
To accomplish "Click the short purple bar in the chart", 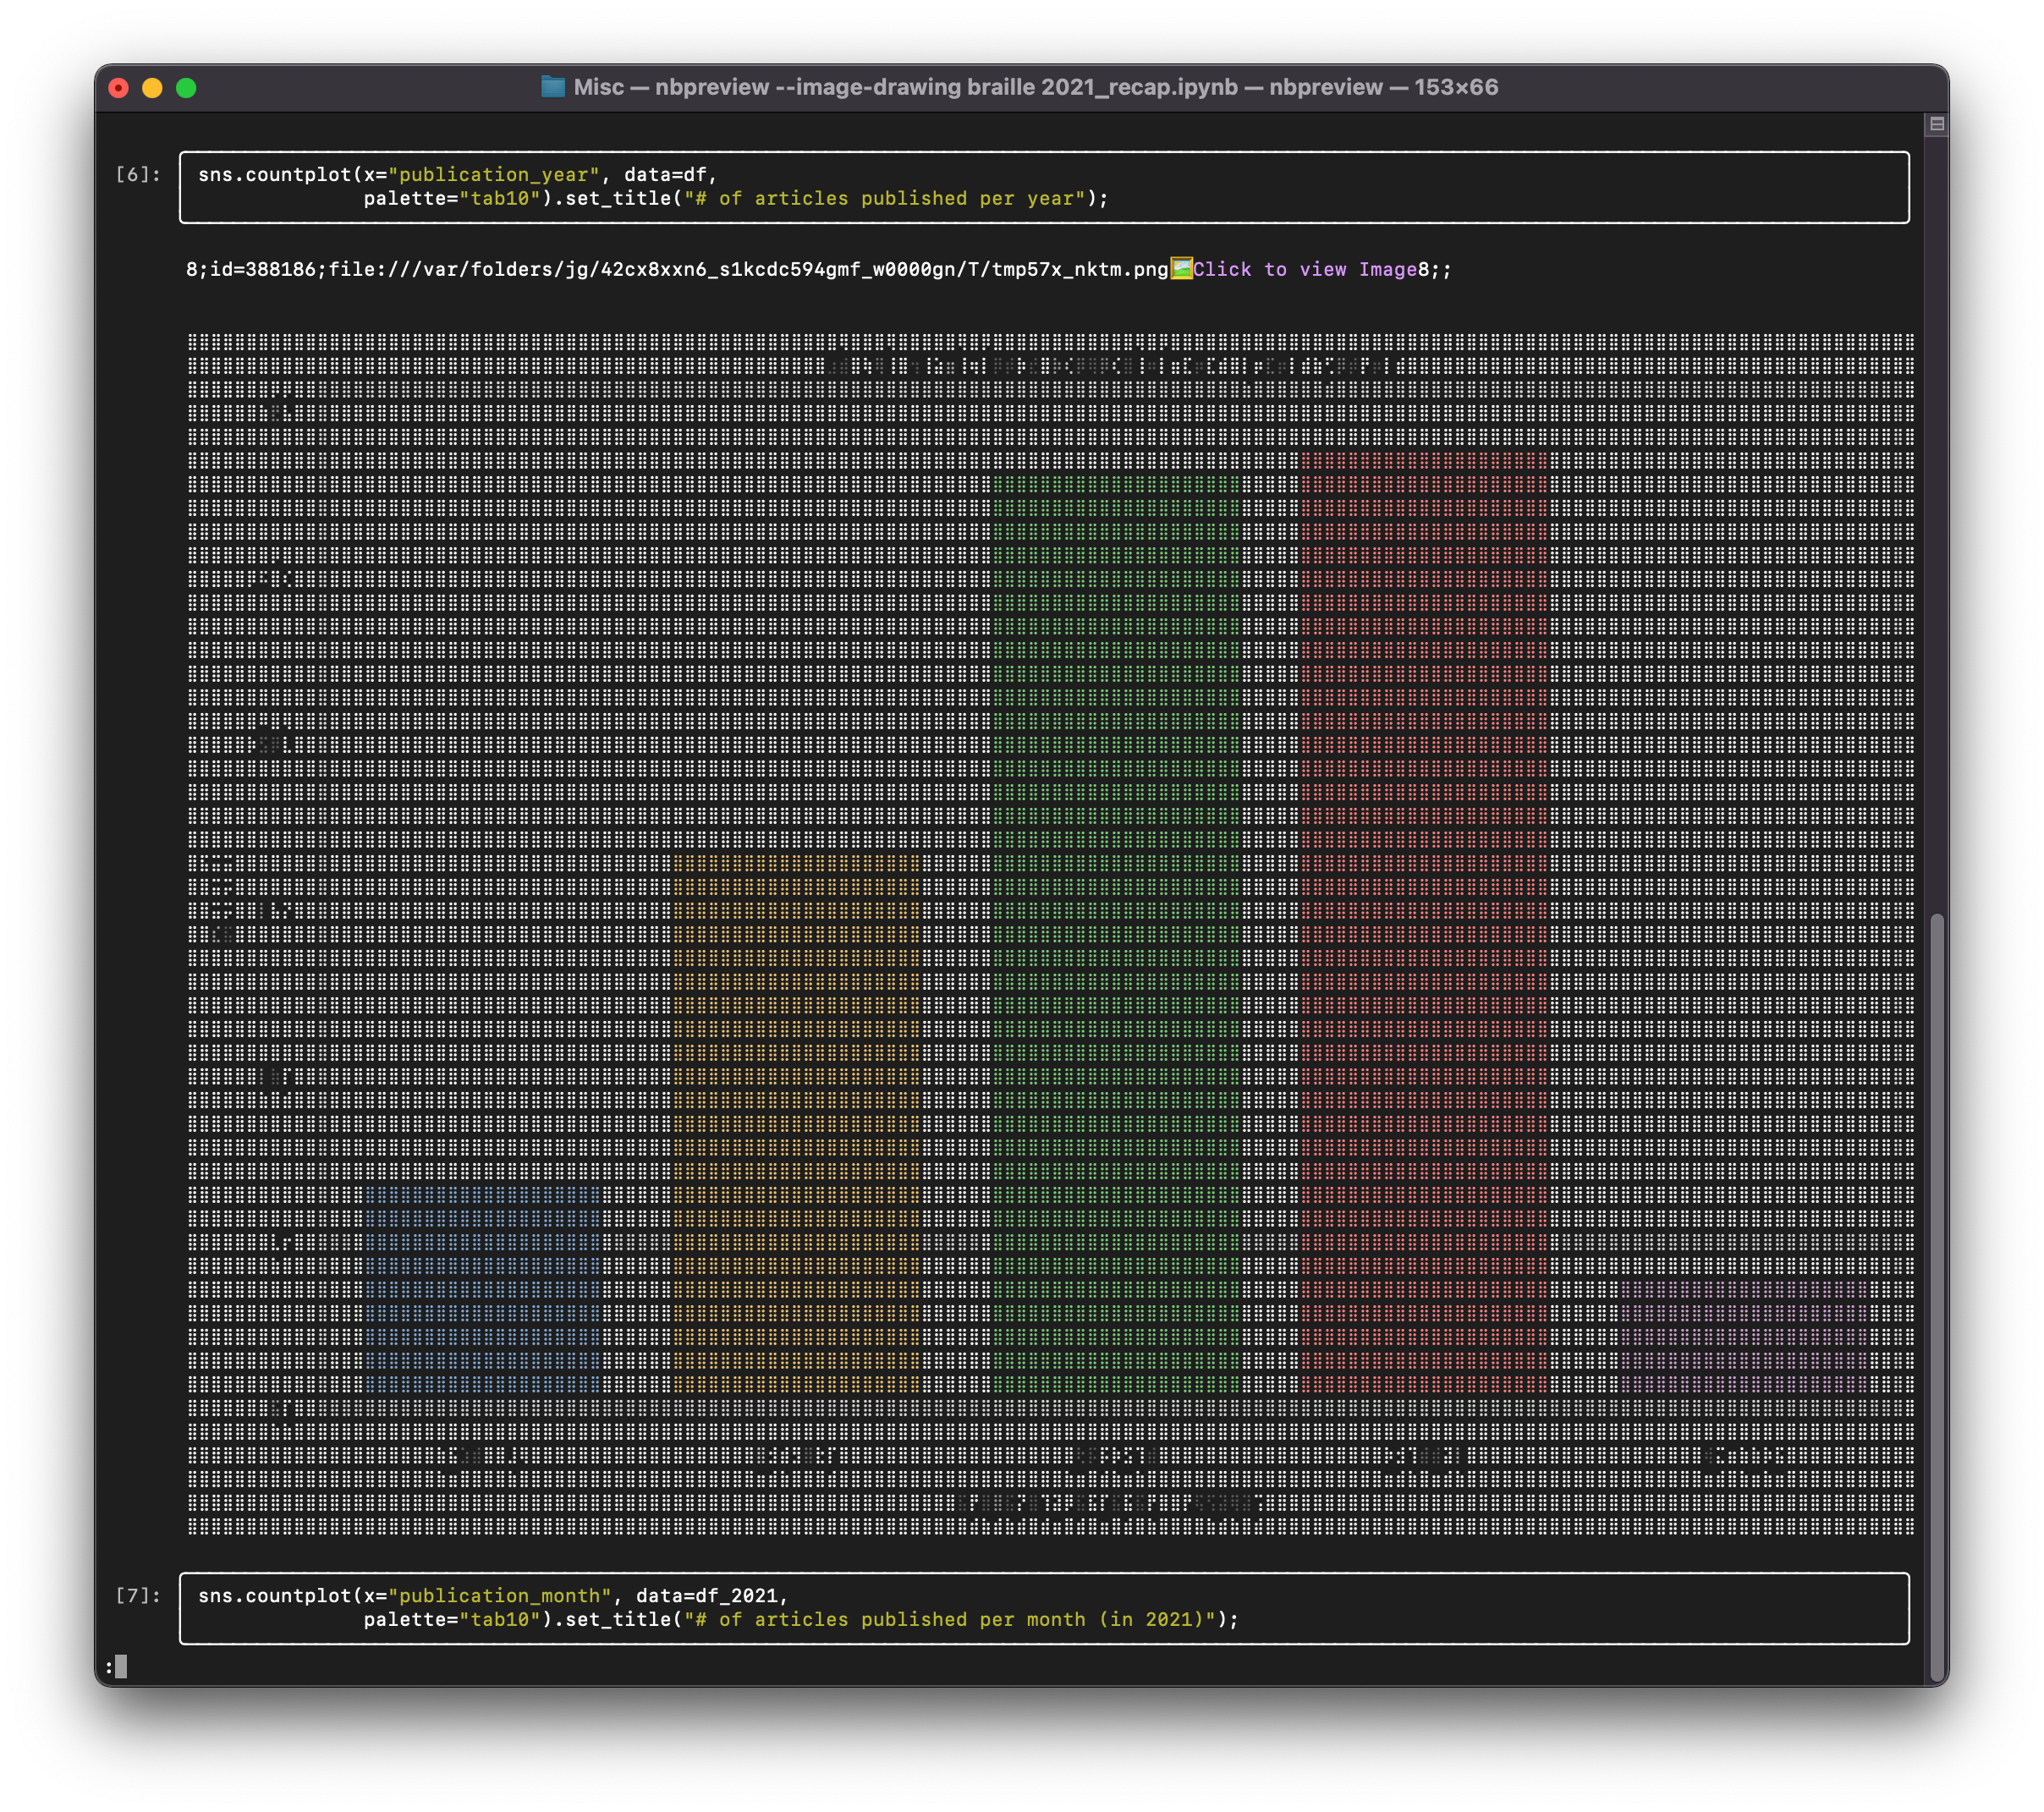I will [1743, 1336].
